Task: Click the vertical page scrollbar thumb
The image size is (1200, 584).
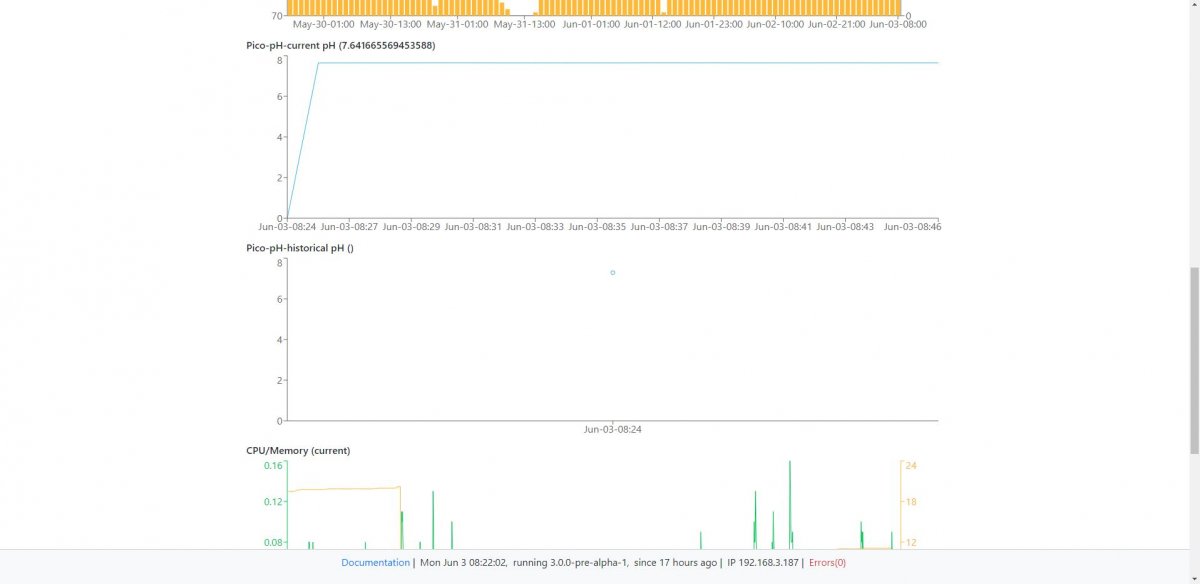Action: click(1193, 361)
